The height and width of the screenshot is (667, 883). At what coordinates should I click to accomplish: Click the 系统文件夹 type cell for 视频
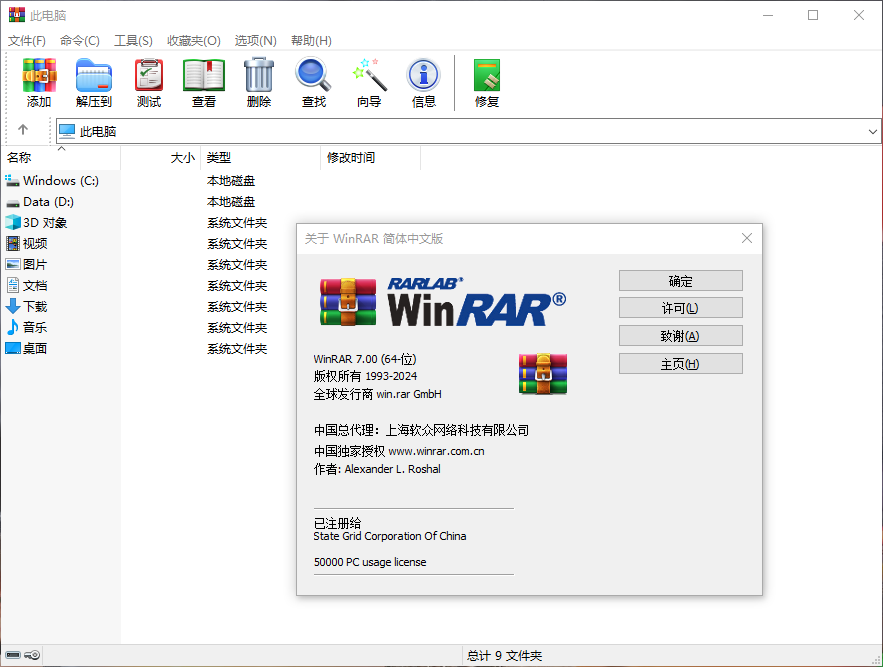[237, 244]
